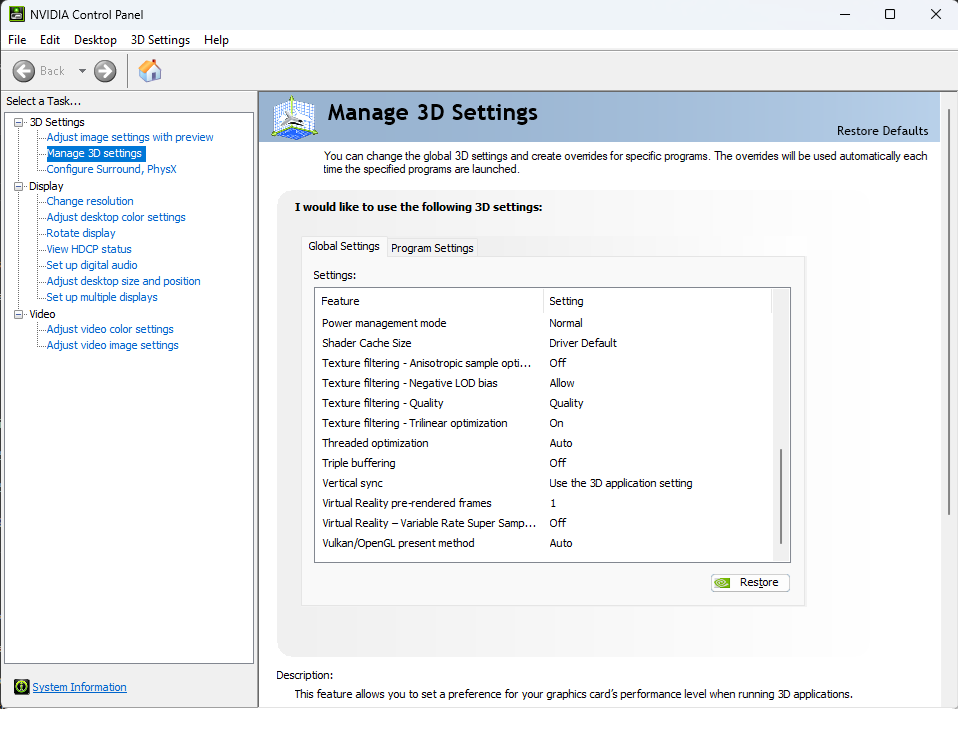Select the Shader Cache Size row

(x=544, y=343)
